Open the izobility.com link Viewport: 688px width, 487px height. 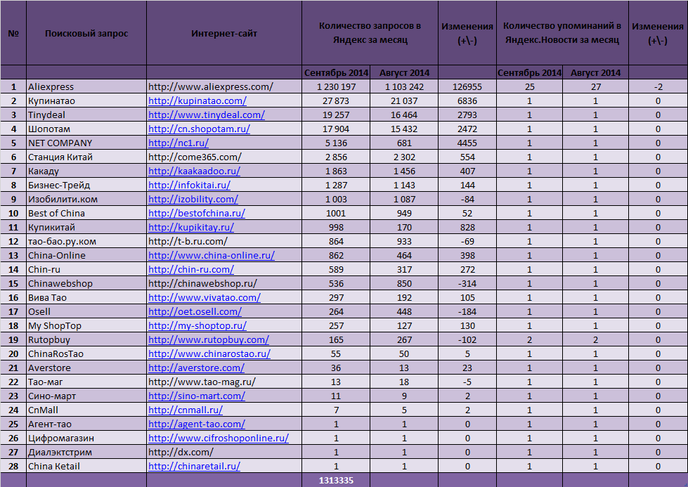193,199
